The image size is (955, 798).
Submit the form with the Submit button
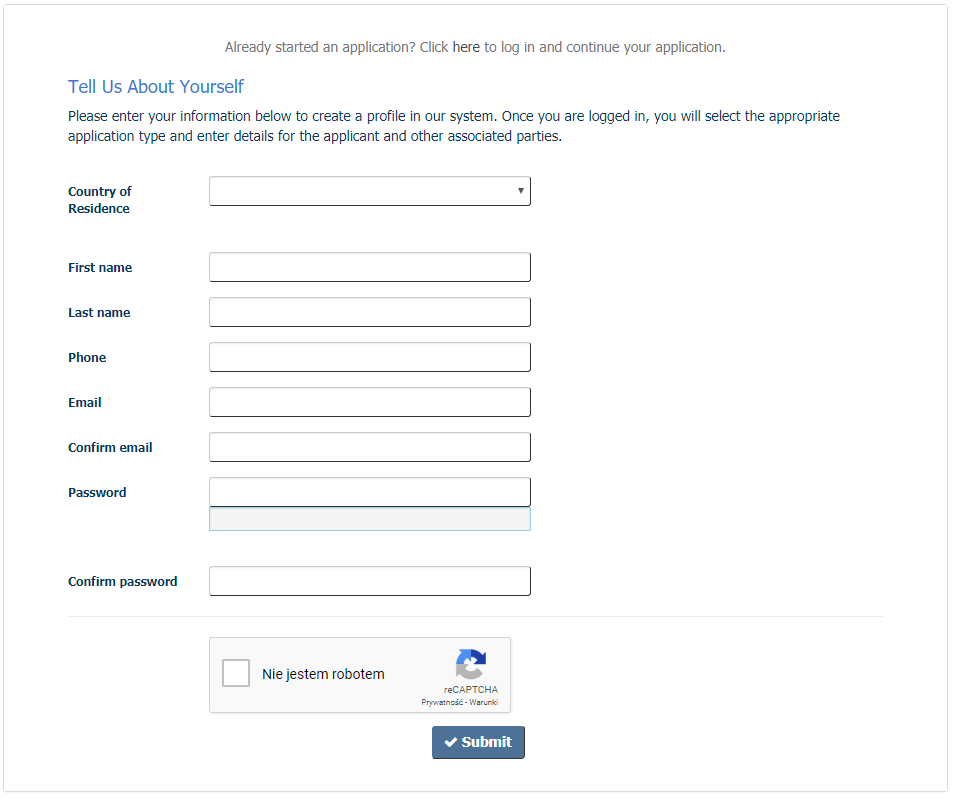click(x=478, y=742)
